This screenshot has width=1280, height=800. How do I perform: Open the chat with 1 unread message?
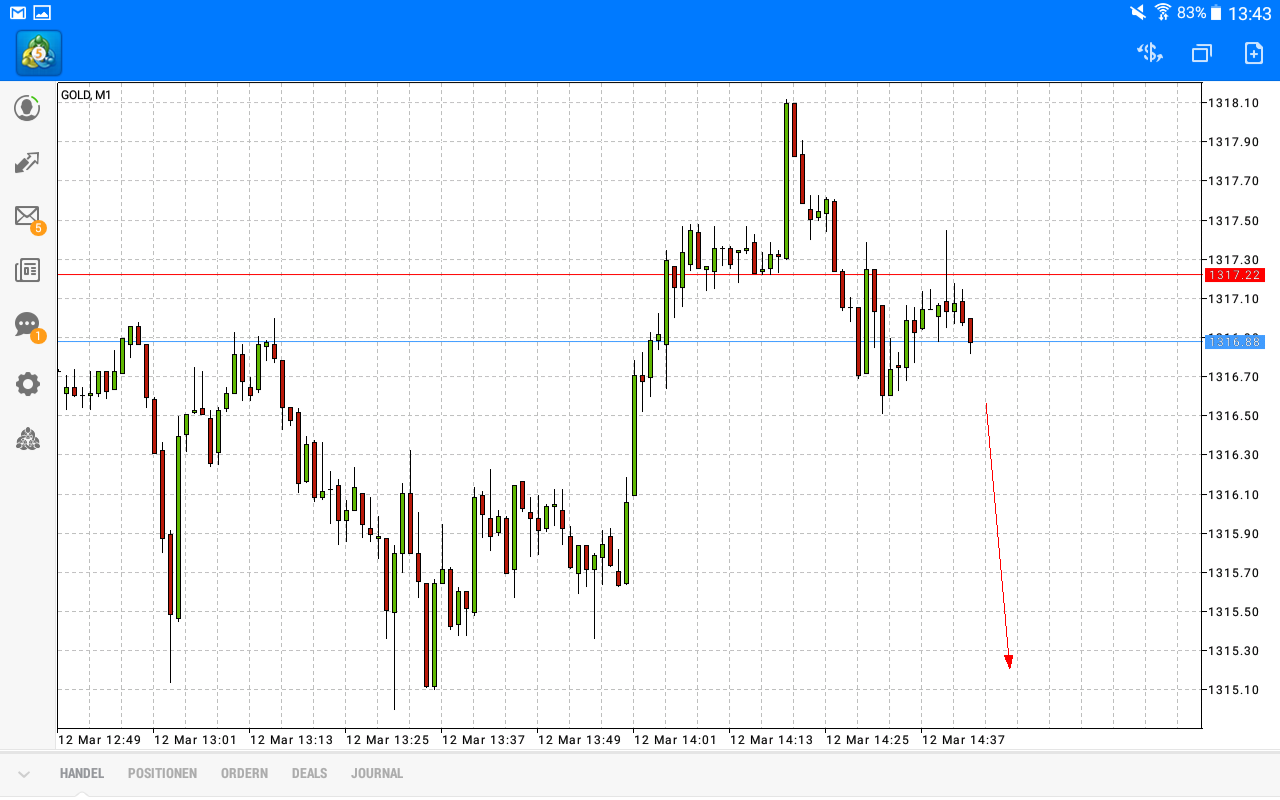pos(27,325)
